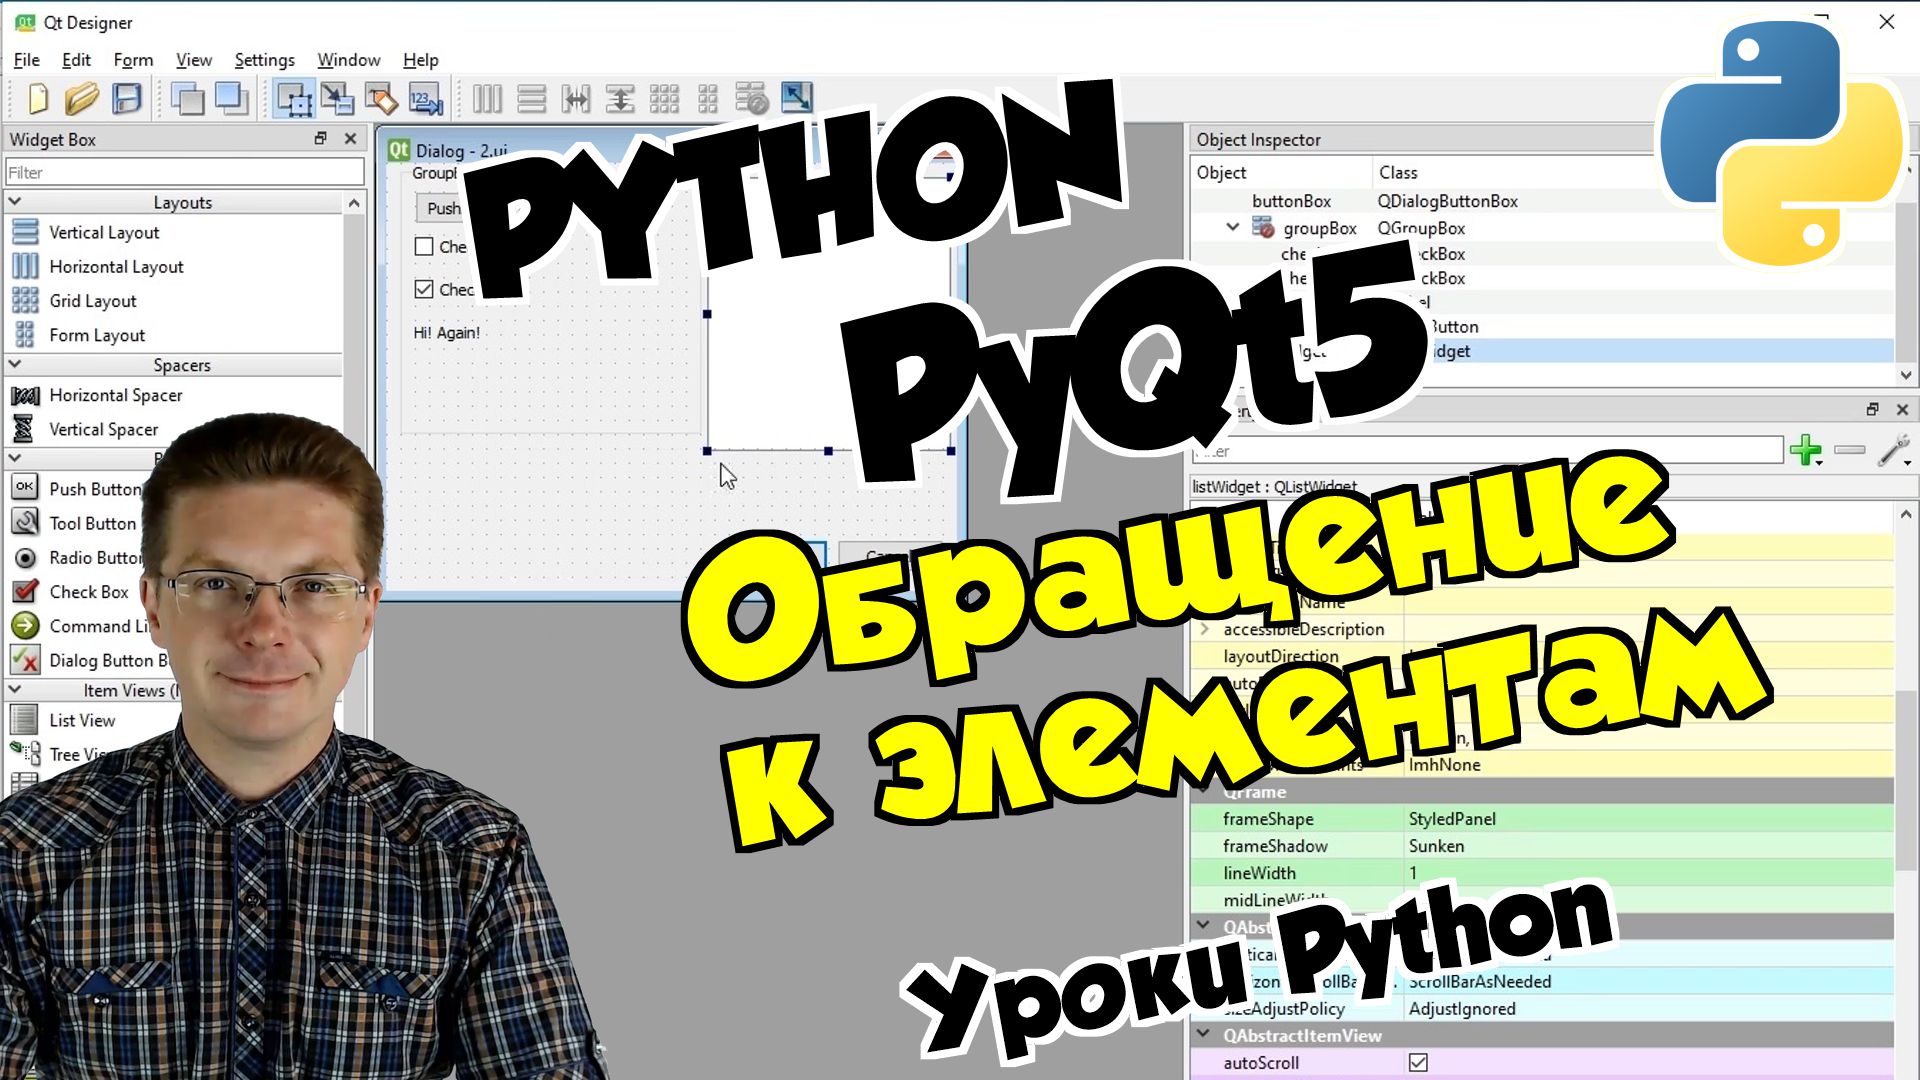Create a new form via the New icon
The height and width of the screenshot is (1080, 1920).
point(38,99)
